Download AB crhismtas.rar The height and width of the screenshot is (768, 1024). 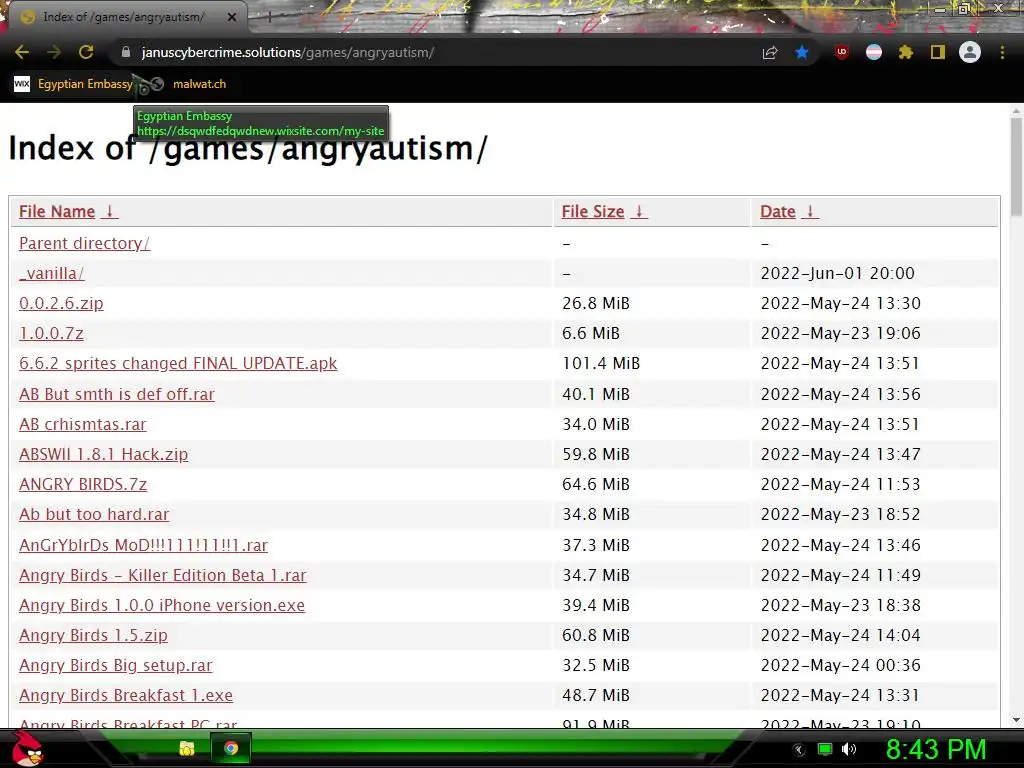point(83,424)
